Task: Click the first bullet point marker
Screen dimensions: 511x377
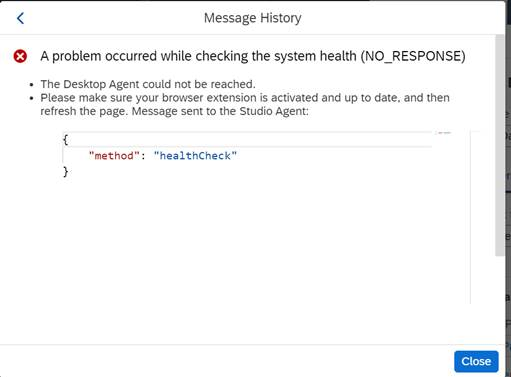Action: (32, 85)
